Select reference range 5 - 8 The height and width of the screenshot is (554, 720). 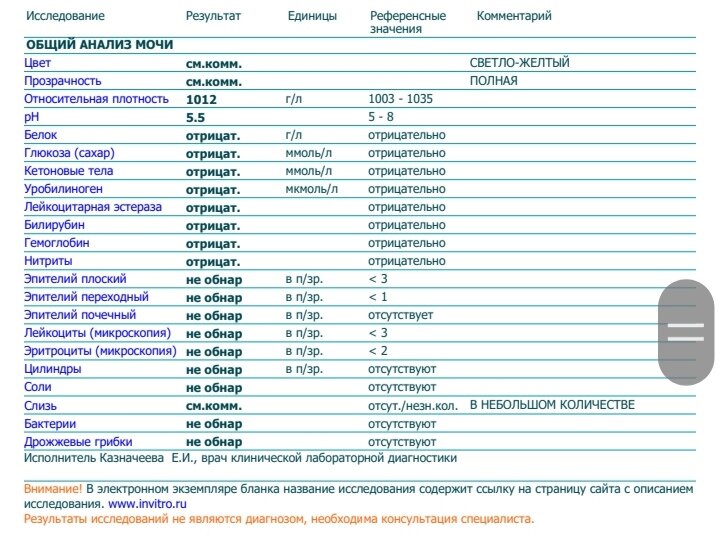[x=381, y=117]
